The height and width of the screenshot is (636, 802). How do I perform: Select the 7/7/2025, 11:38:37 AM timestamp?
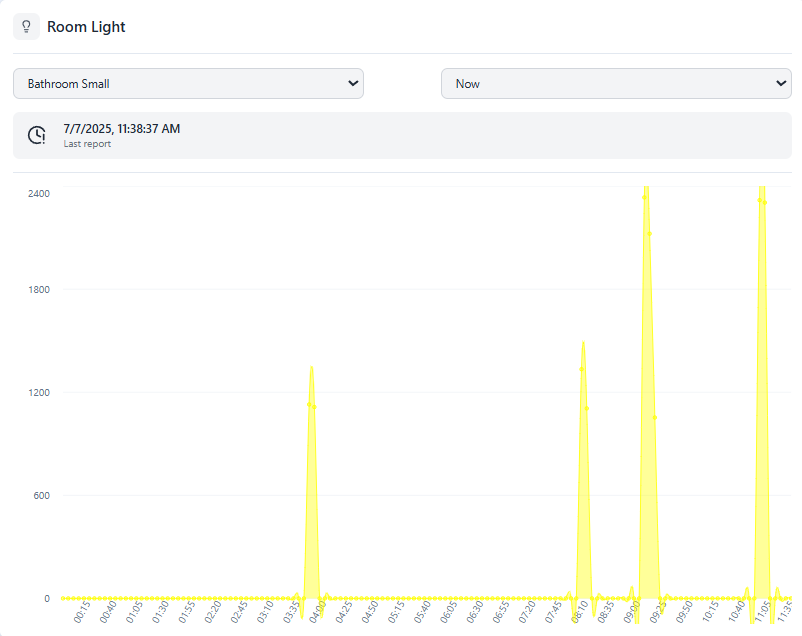point(121,128)
